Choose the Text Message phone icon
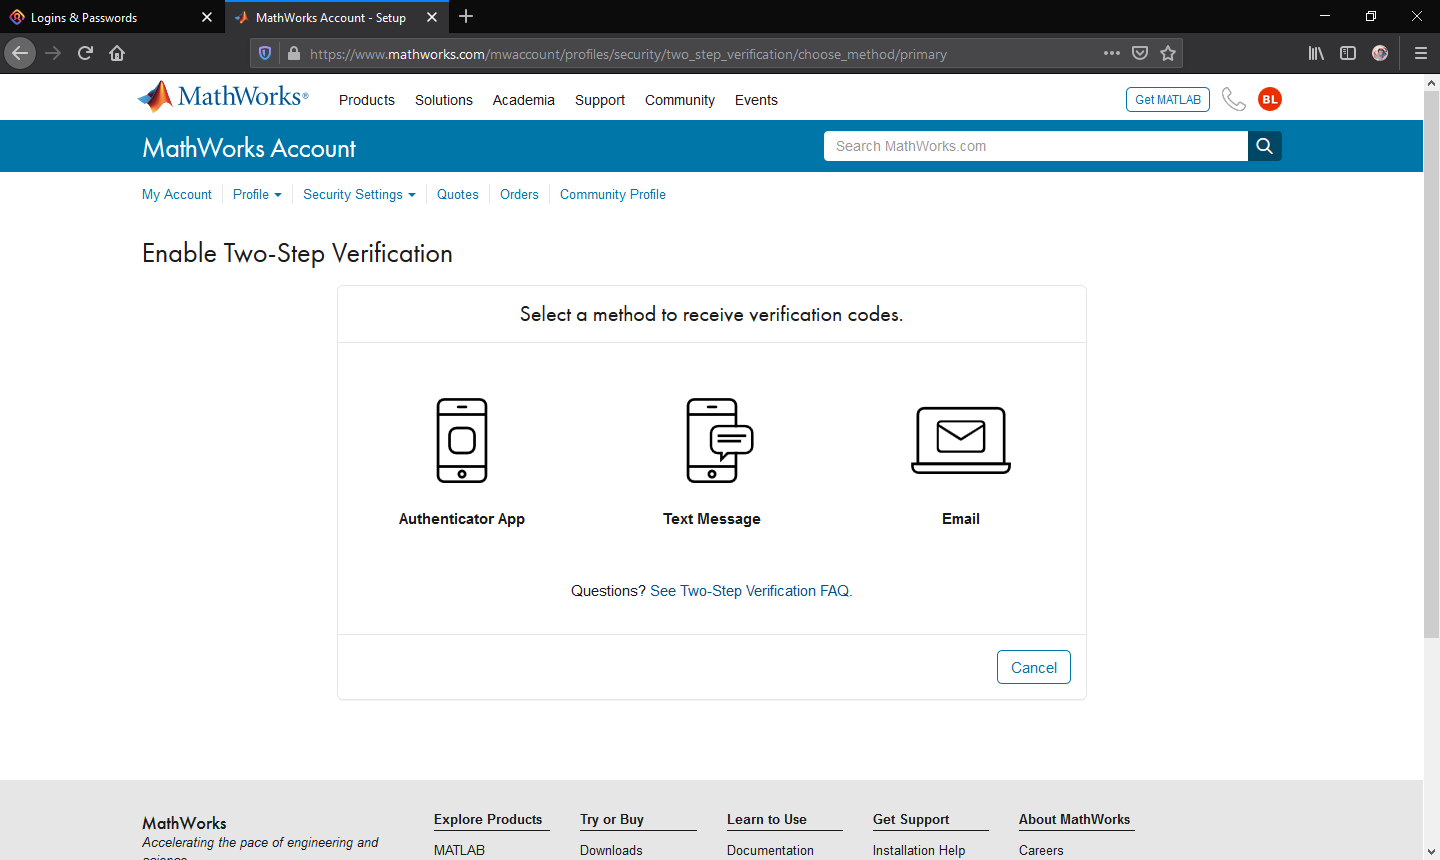 click(719, 441)
